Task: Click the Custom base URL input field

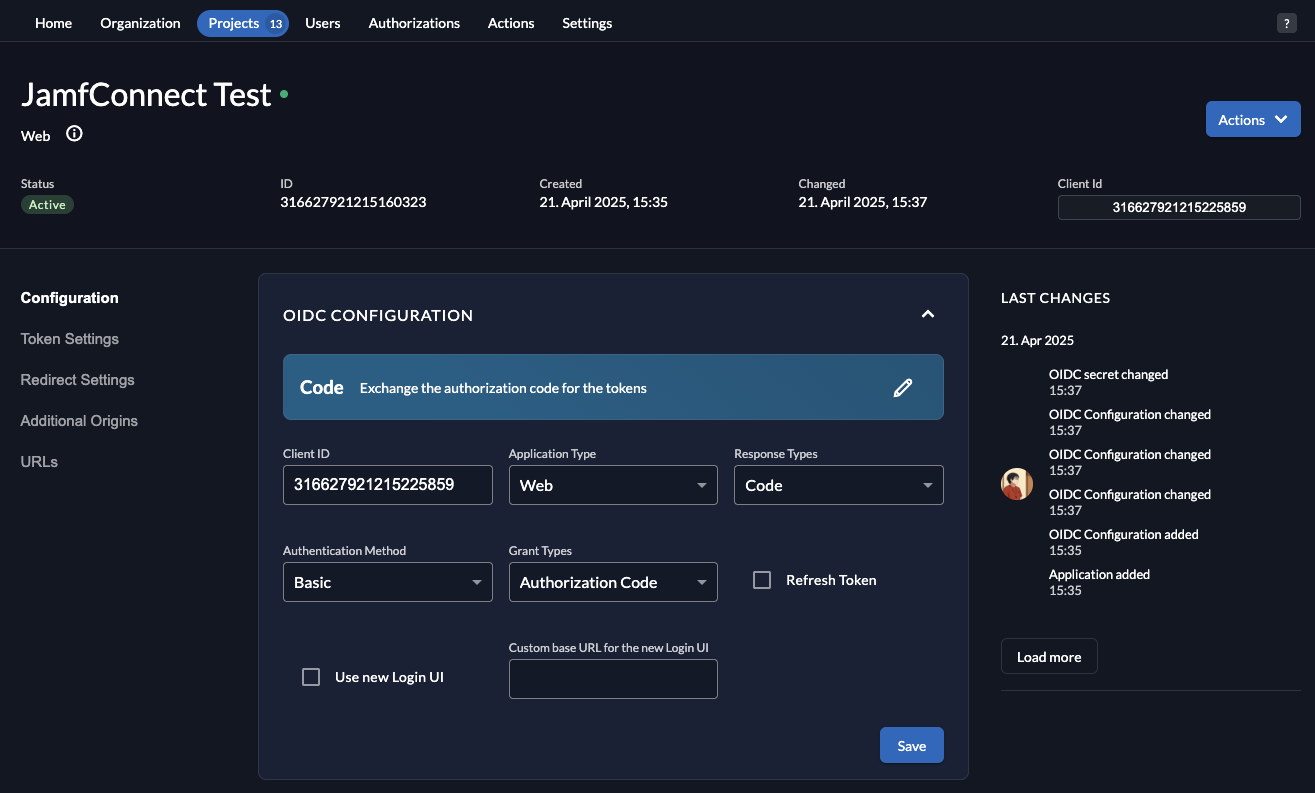Action: (x=613, y=679)
